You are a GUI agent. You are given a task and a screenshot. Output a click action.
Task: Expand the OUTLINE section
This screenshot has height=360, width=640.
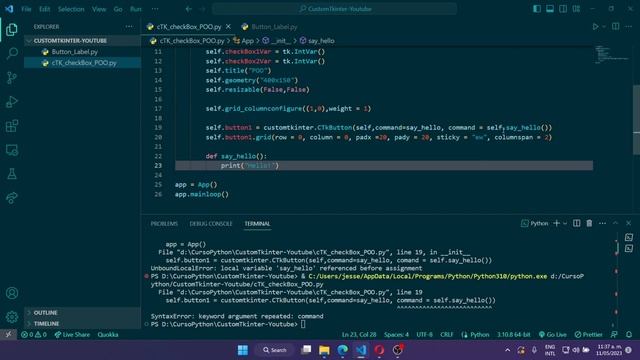click(x=82, y=313)
